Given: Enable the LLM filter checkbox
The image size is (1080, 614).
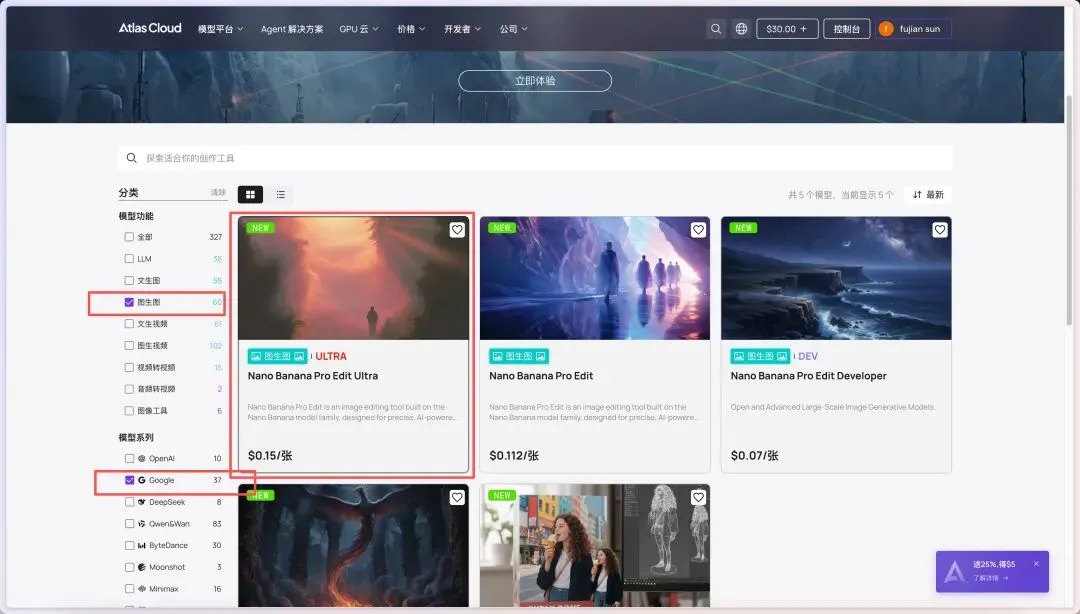Looking at the screenshot, I should click(x=129, y=258).
